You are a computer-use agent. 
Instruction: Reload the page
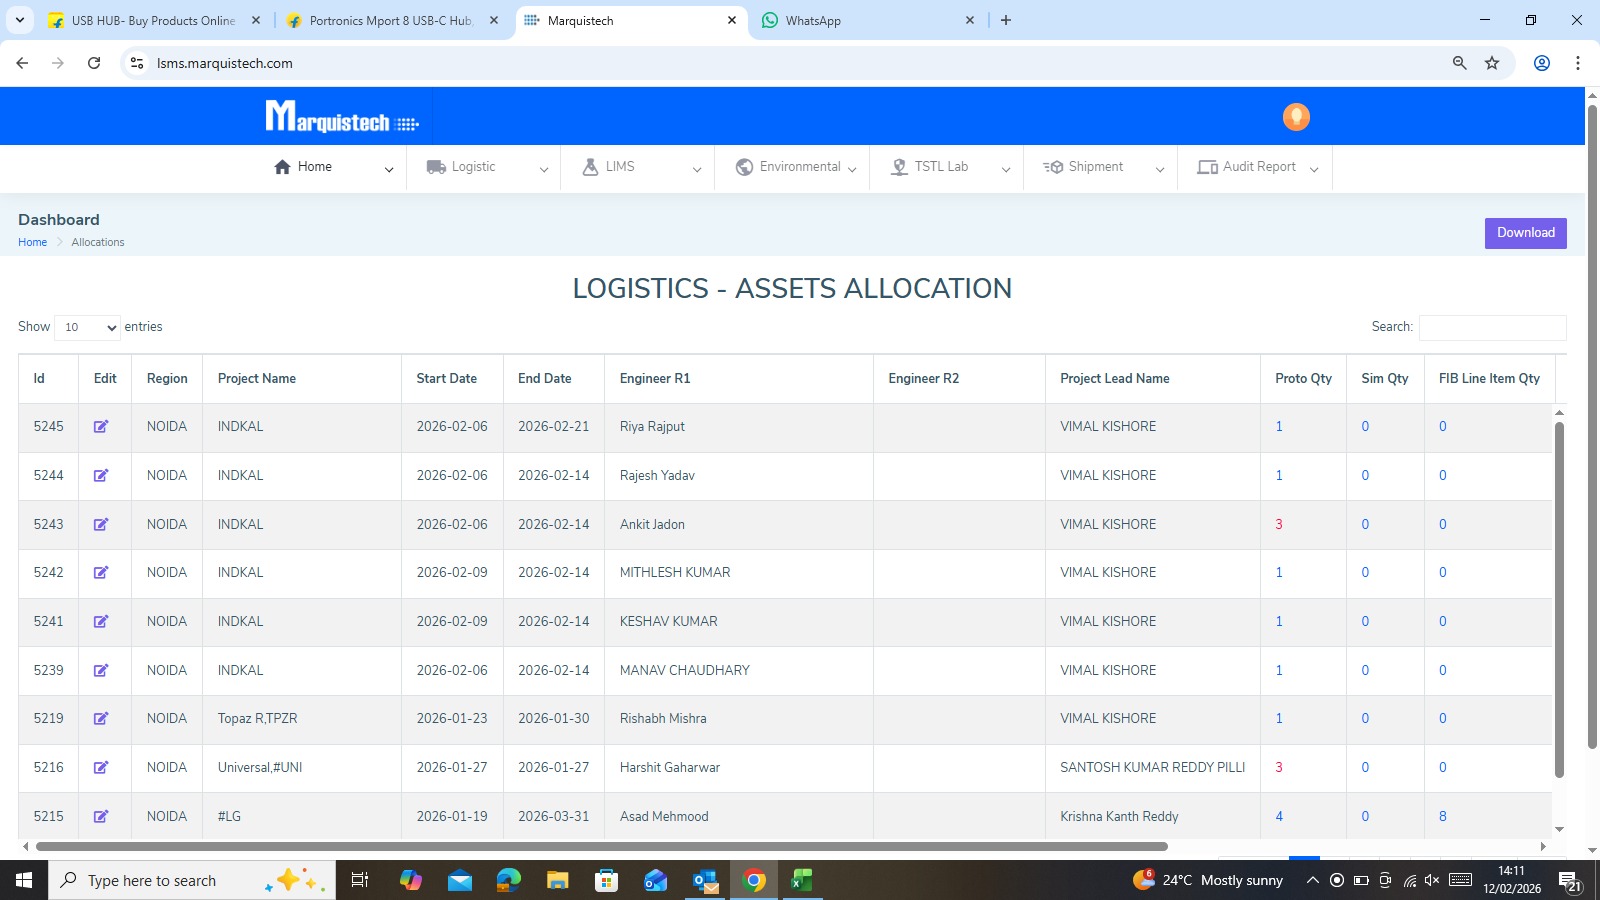pyautogui.click(x=94, y=63)
